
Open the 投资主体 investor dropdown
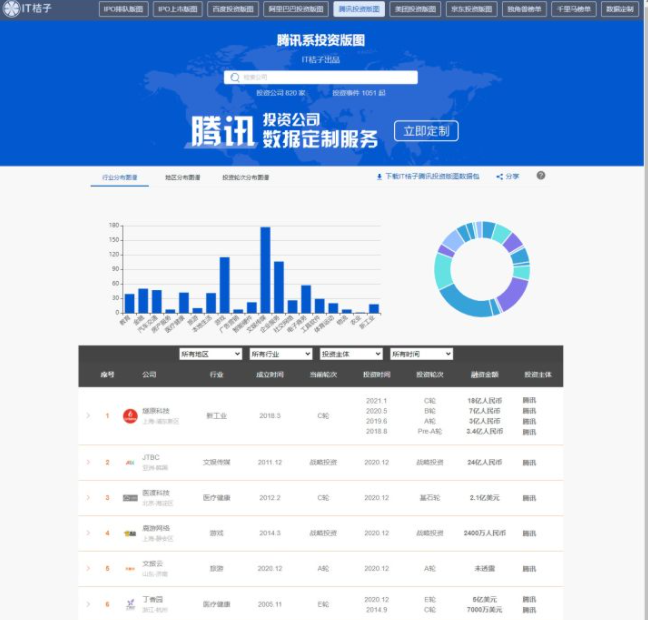click(351, 354)
